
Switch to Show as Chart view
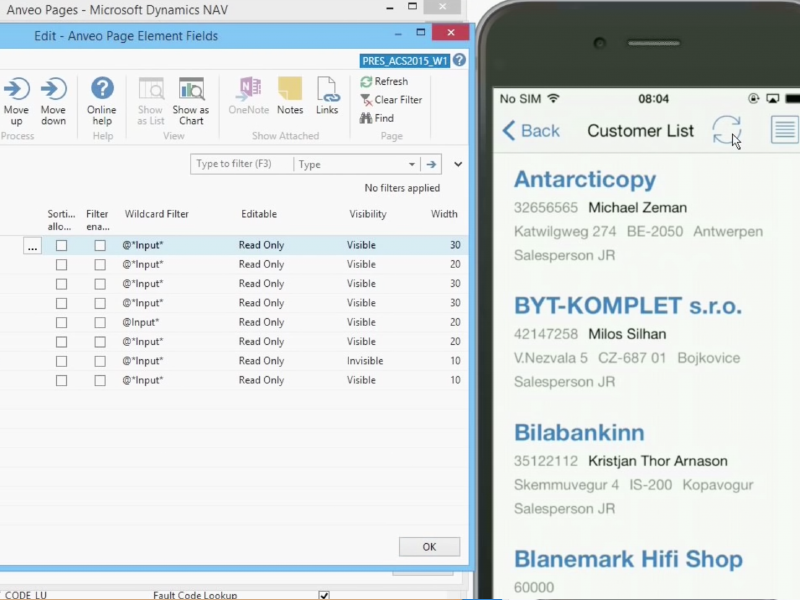(191, 101)
